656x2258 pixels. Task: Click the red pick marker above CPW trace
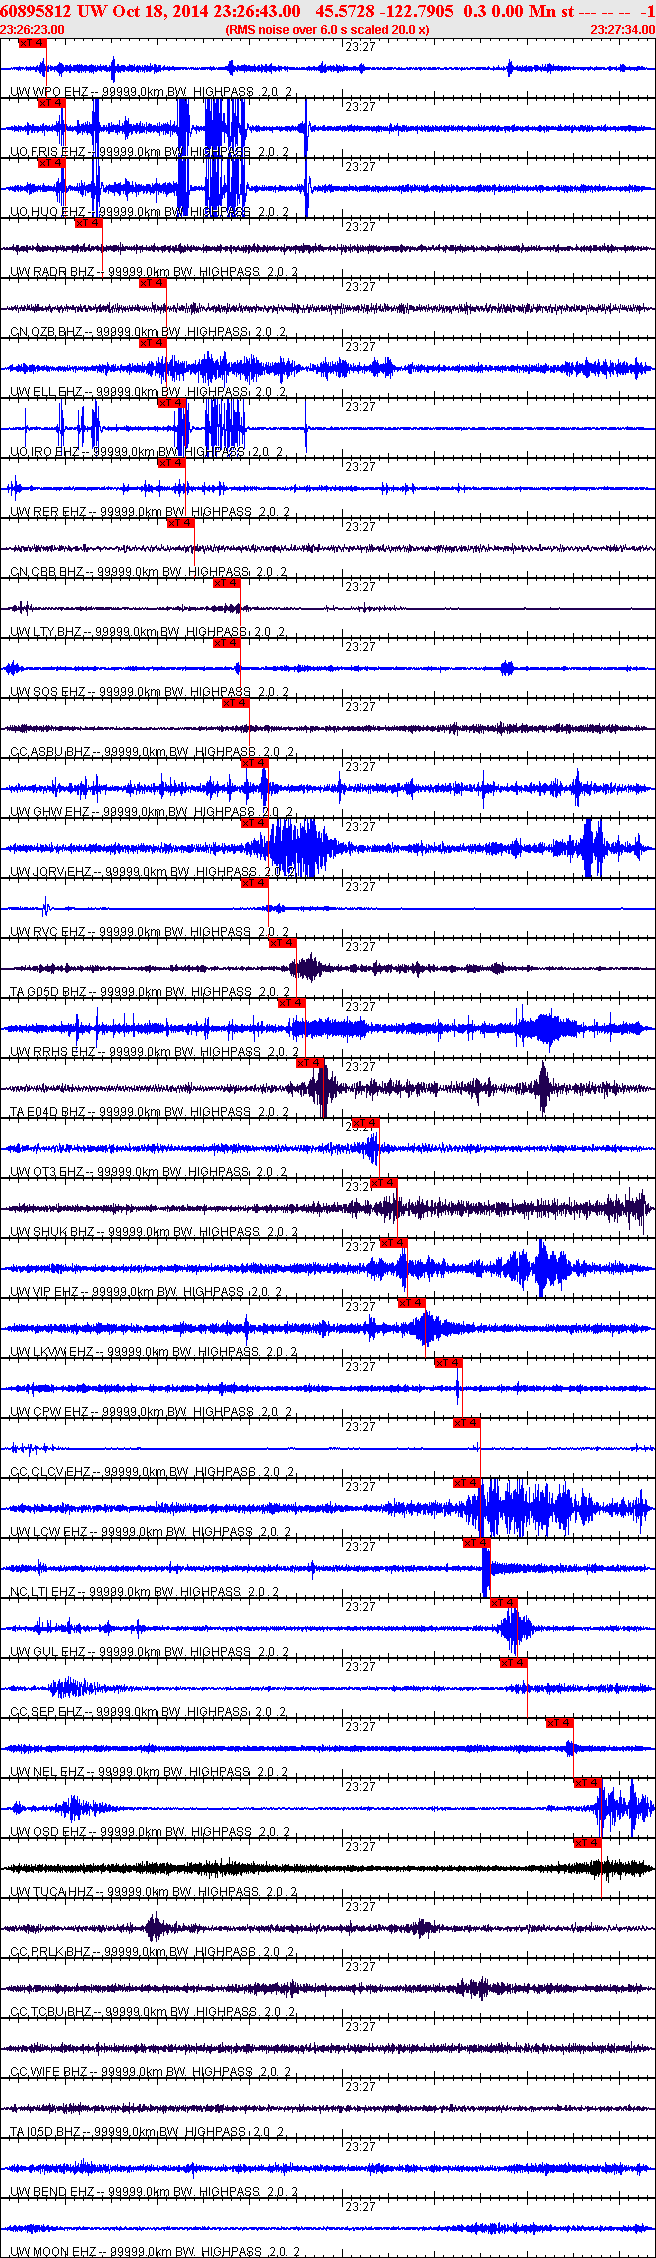(x=448, y=1363)
